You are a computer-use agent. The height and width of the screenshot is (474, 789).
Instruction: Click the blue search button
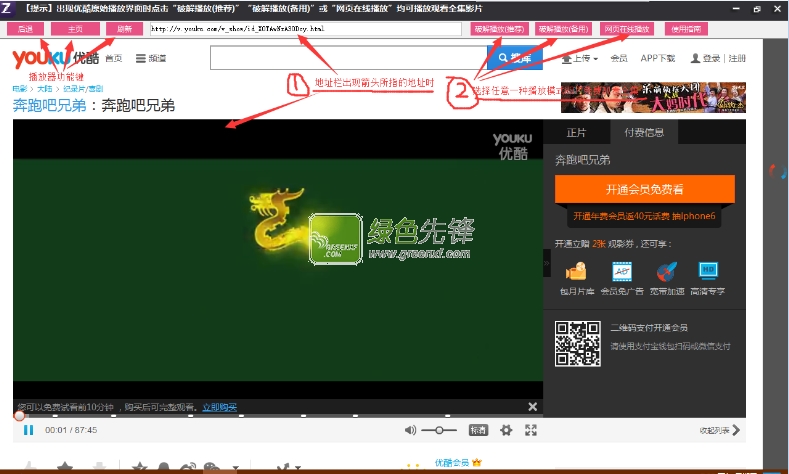click(x=514, y=58)
